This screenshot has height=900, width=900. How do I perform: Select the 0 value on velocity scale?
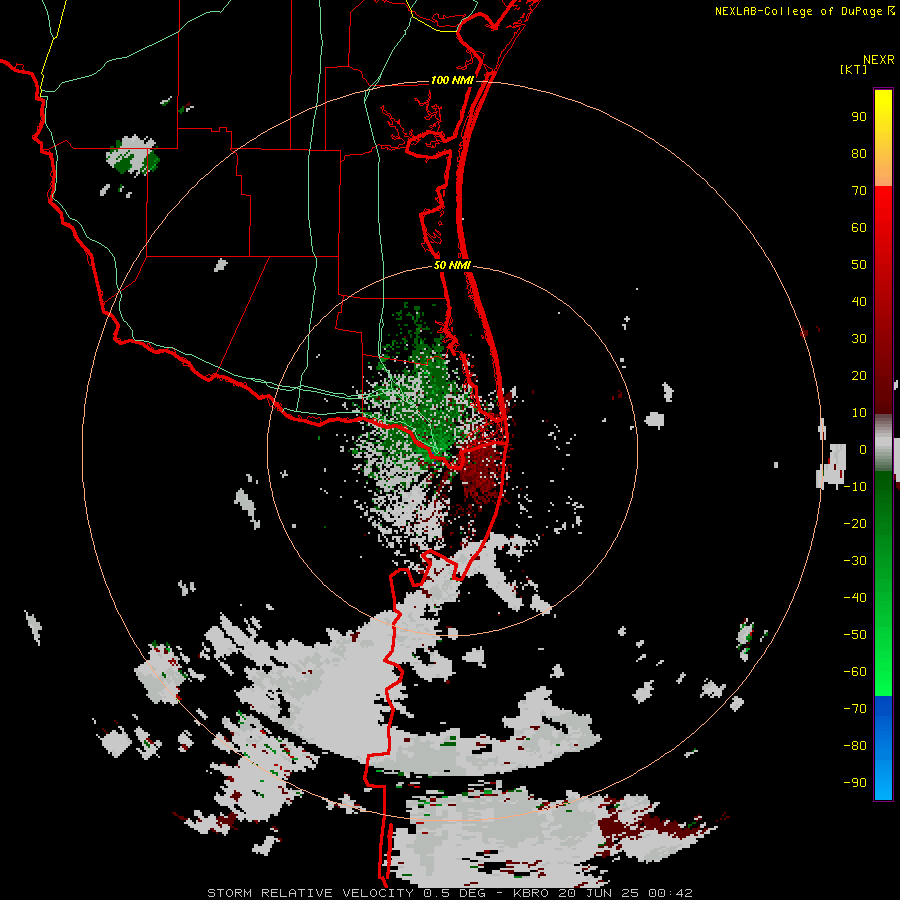(x=863, y=450)
